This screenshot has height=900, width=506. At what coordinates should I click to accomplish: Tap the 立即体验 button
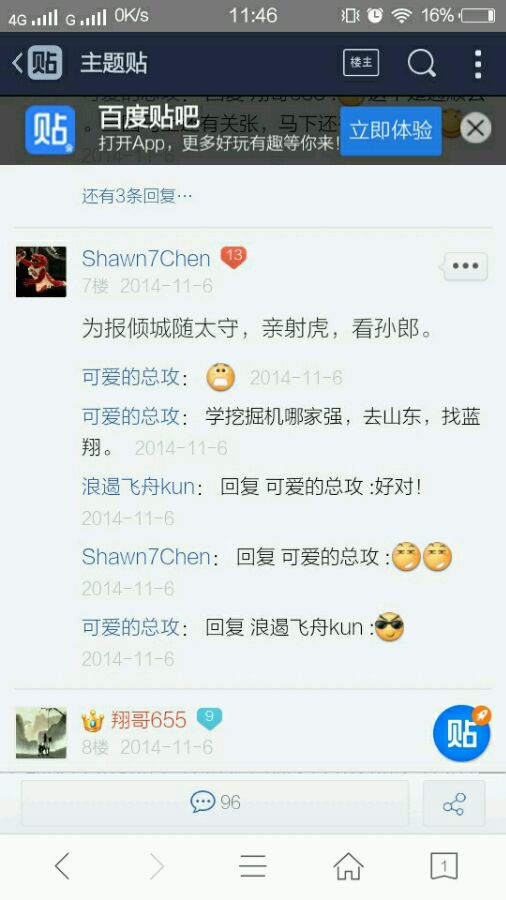391,130
